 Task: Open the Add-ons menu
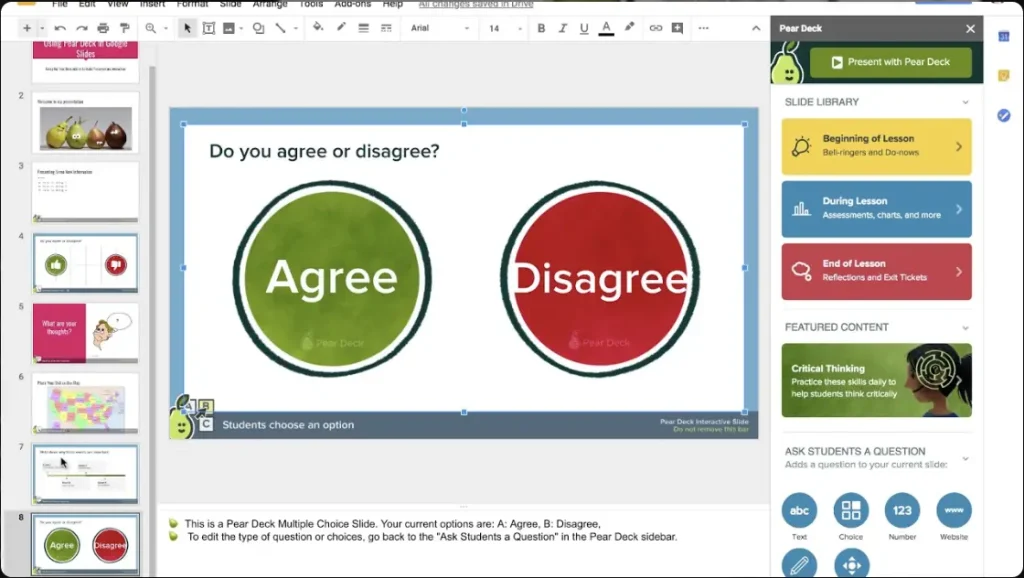[351, 5]
